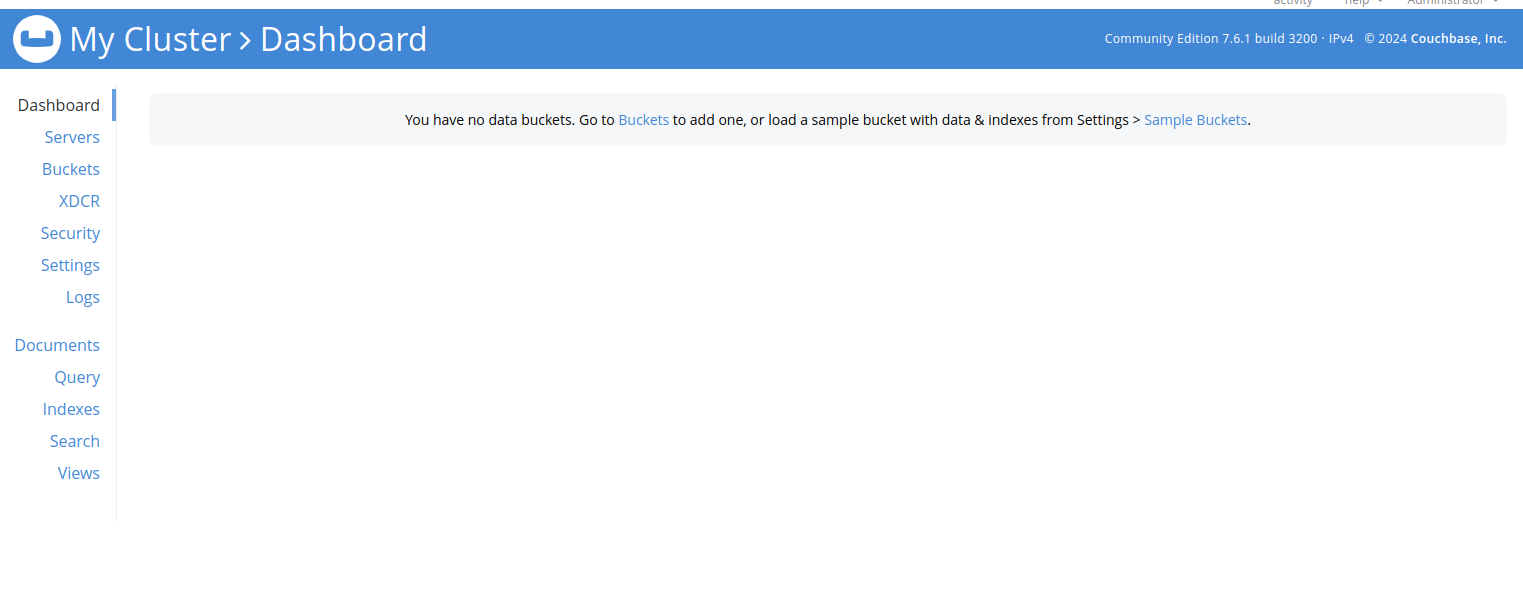Open the XDCR section
This screenshot has height=591, width=1523.
click(x=79, y=201)
